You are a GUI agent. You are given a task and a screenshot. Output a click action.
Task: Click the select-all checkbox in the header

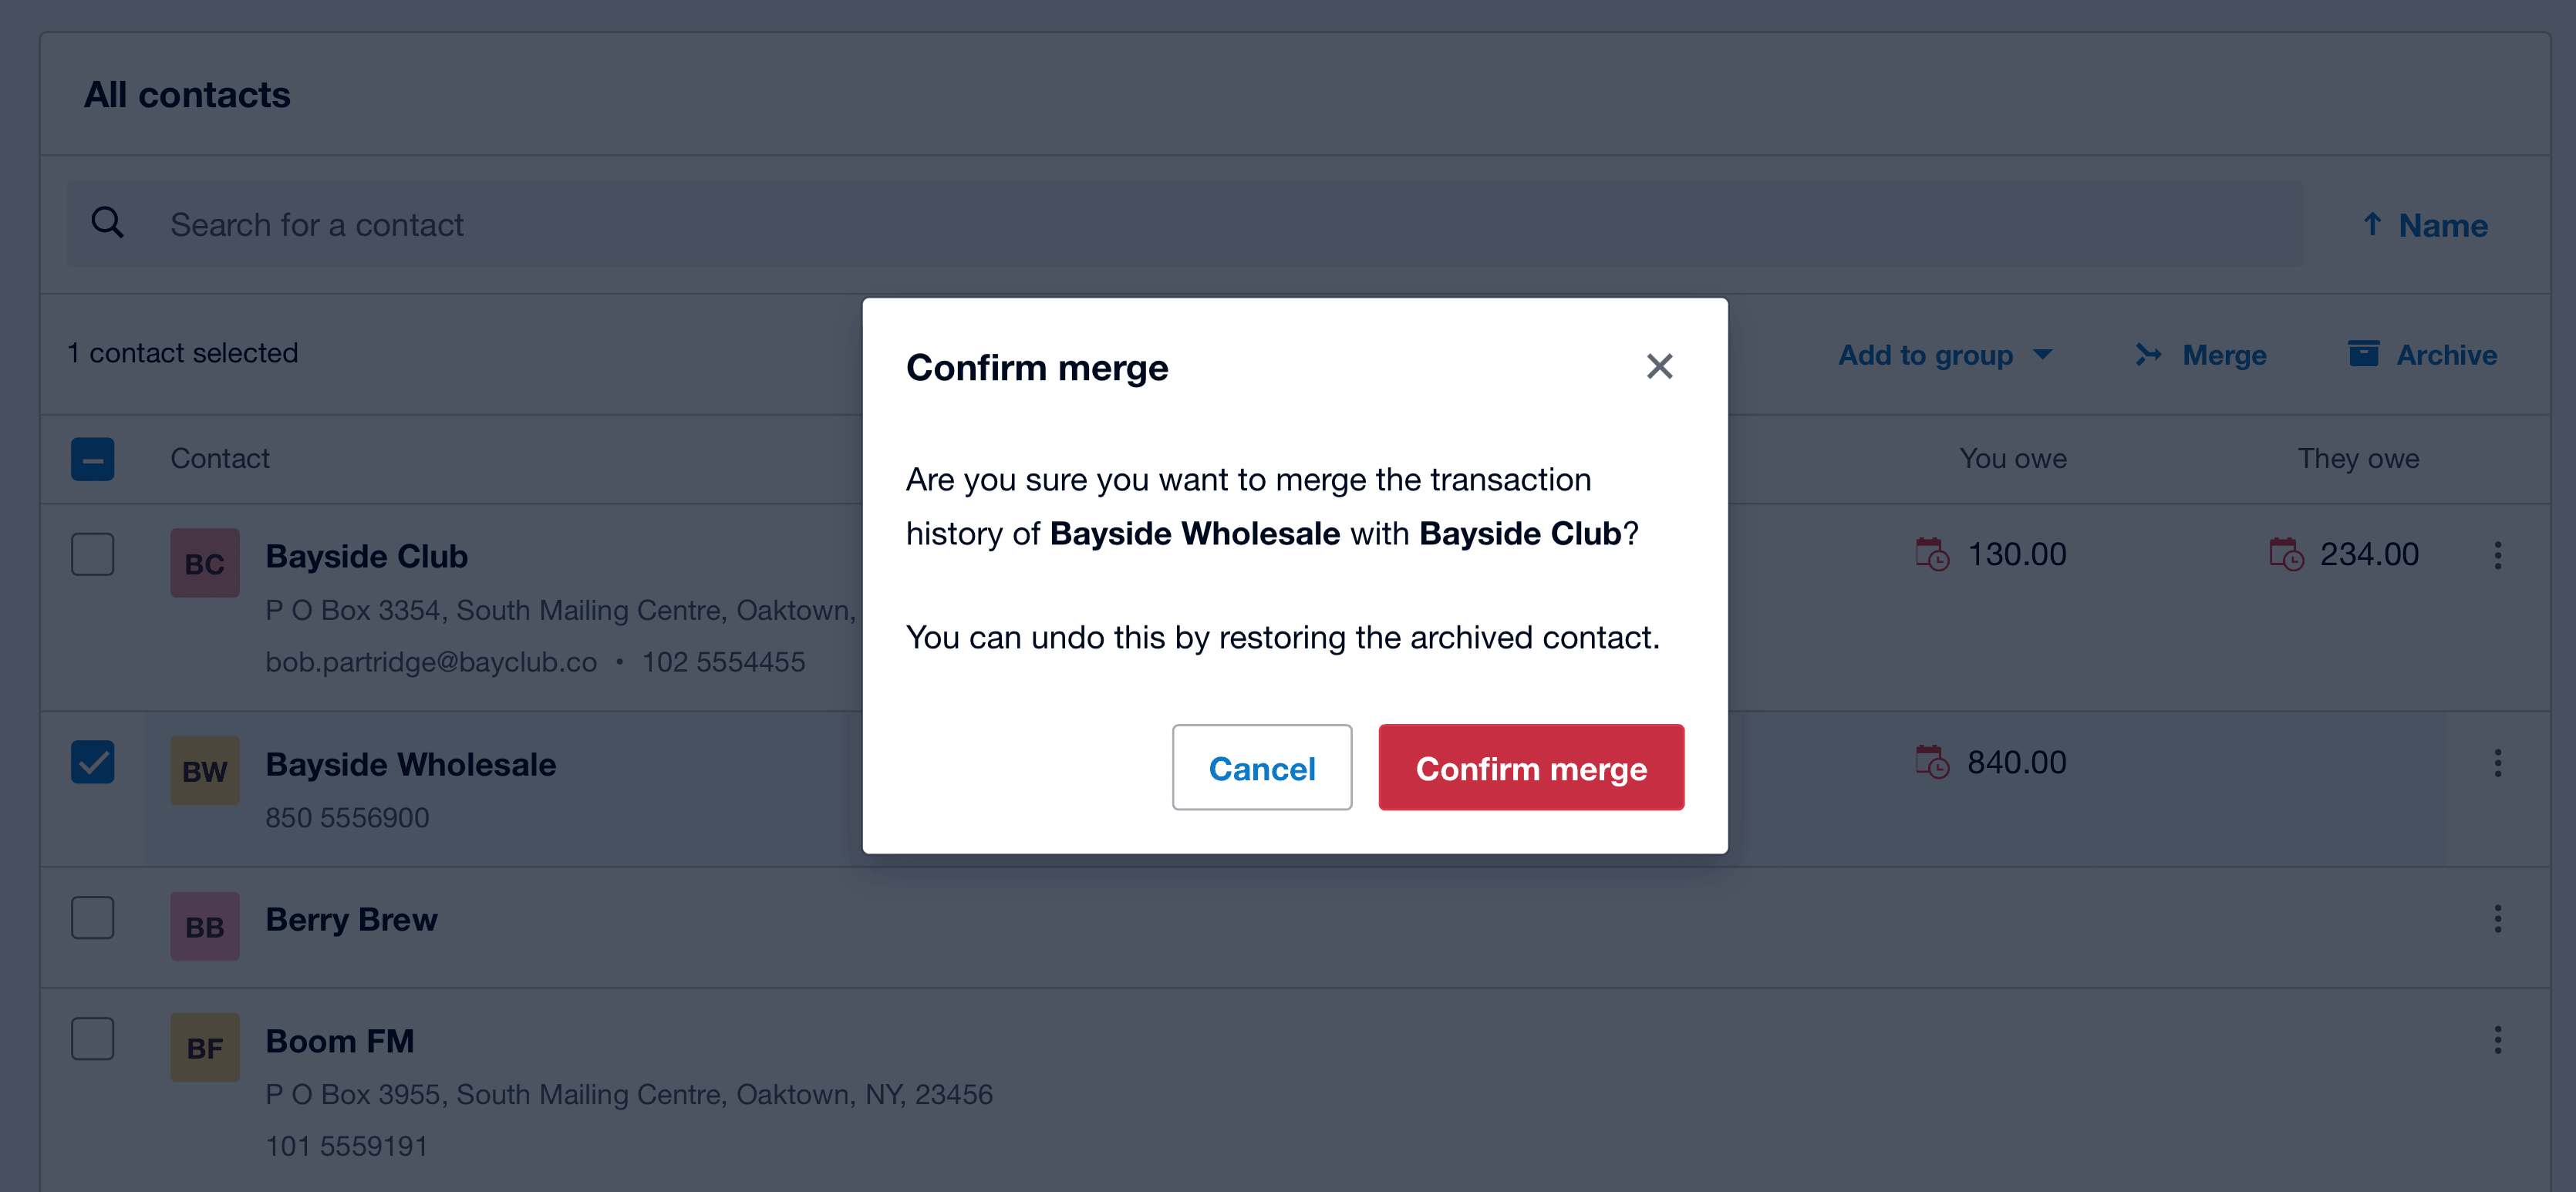coord(92,459)
